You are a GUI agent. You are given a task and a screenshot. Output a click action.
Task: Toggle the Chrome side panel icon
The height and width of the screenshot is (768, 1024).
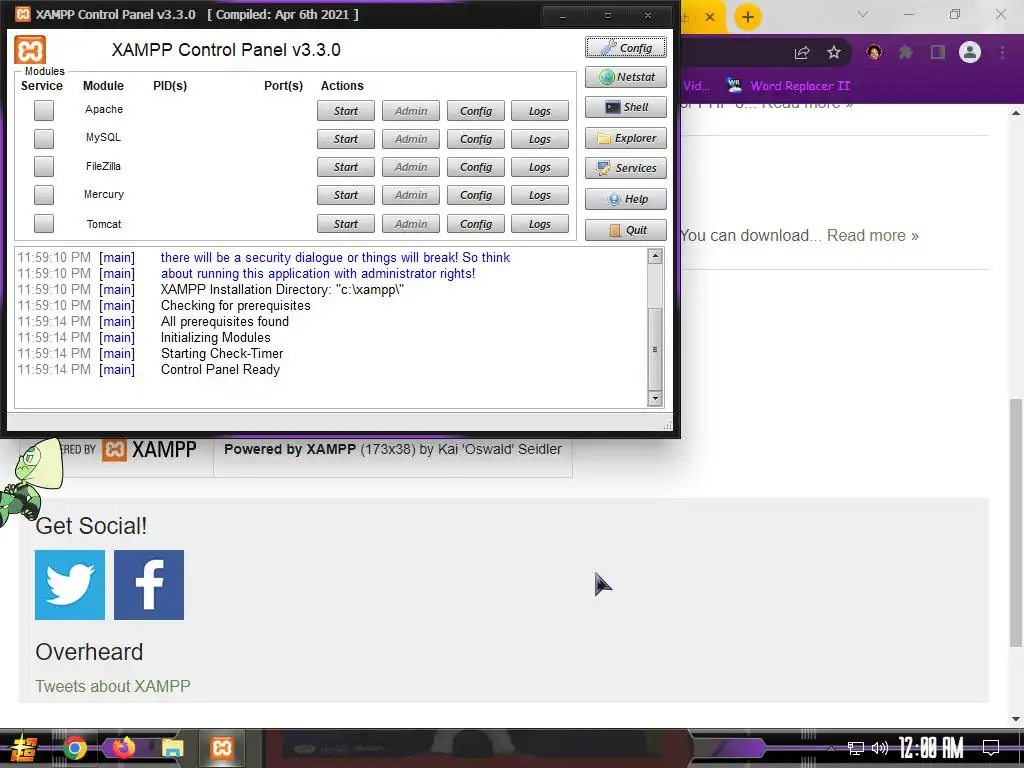point(938,52)
